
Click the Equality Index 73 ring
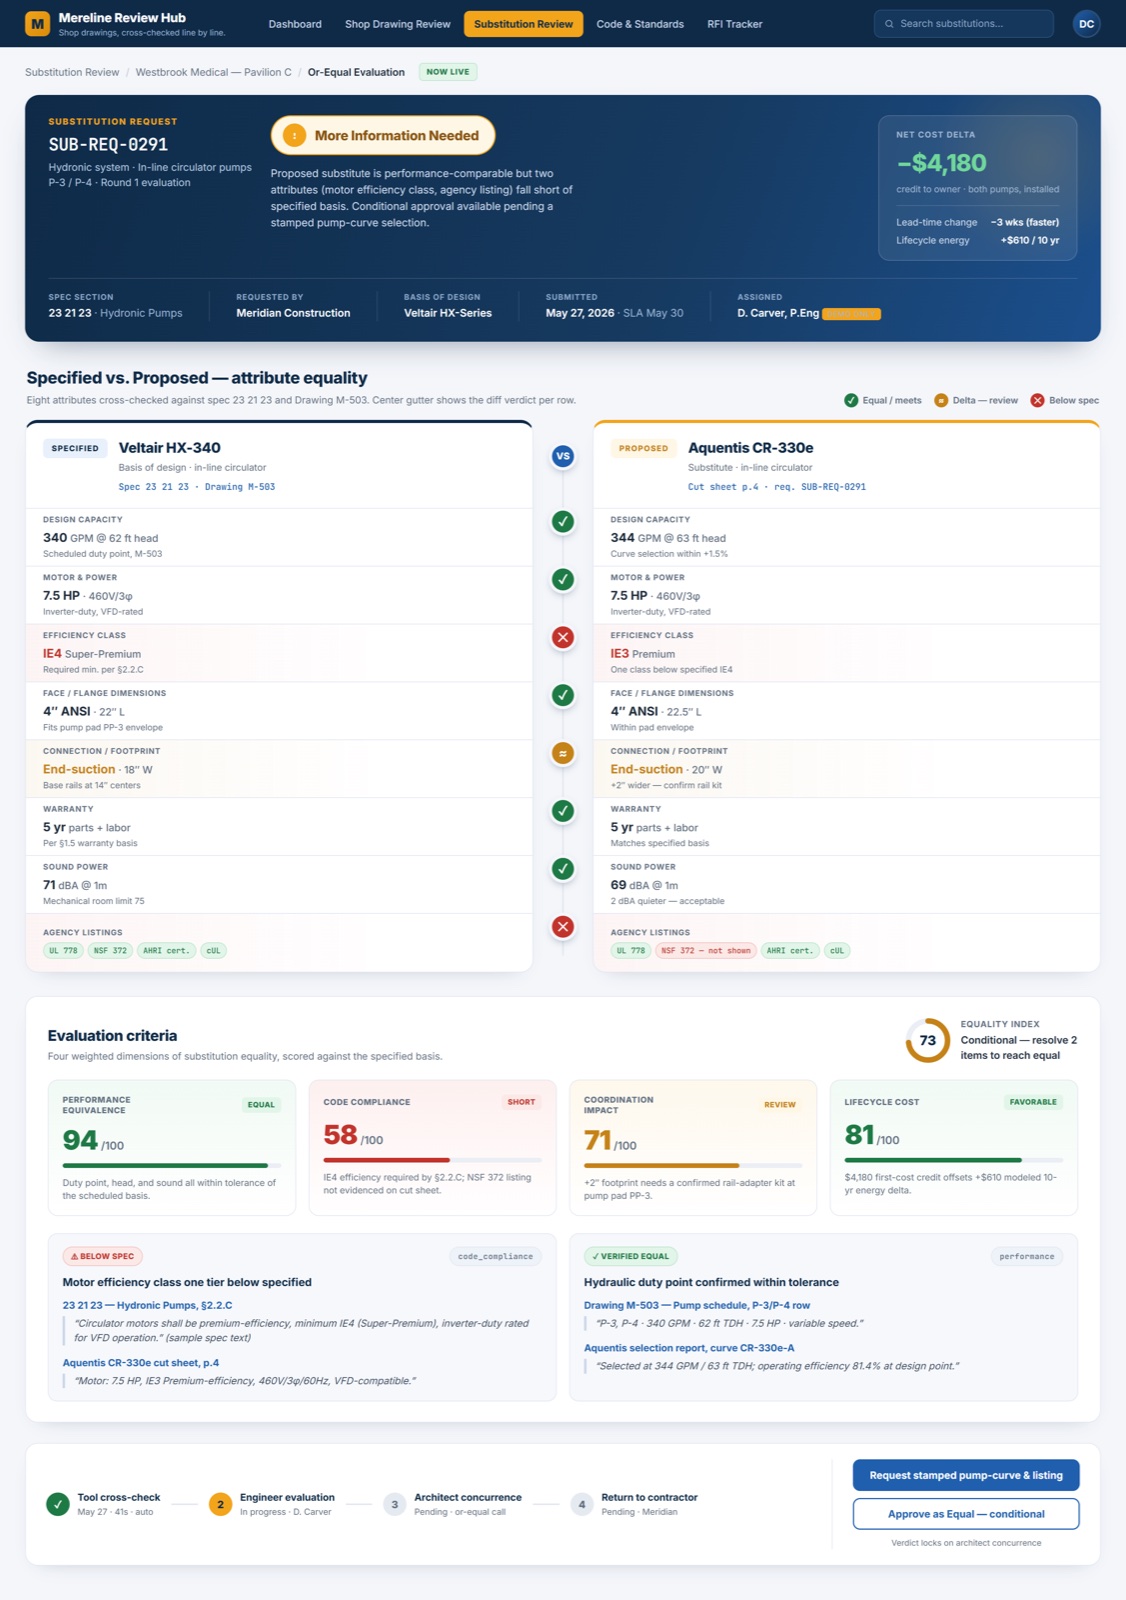pos(928,1040)
